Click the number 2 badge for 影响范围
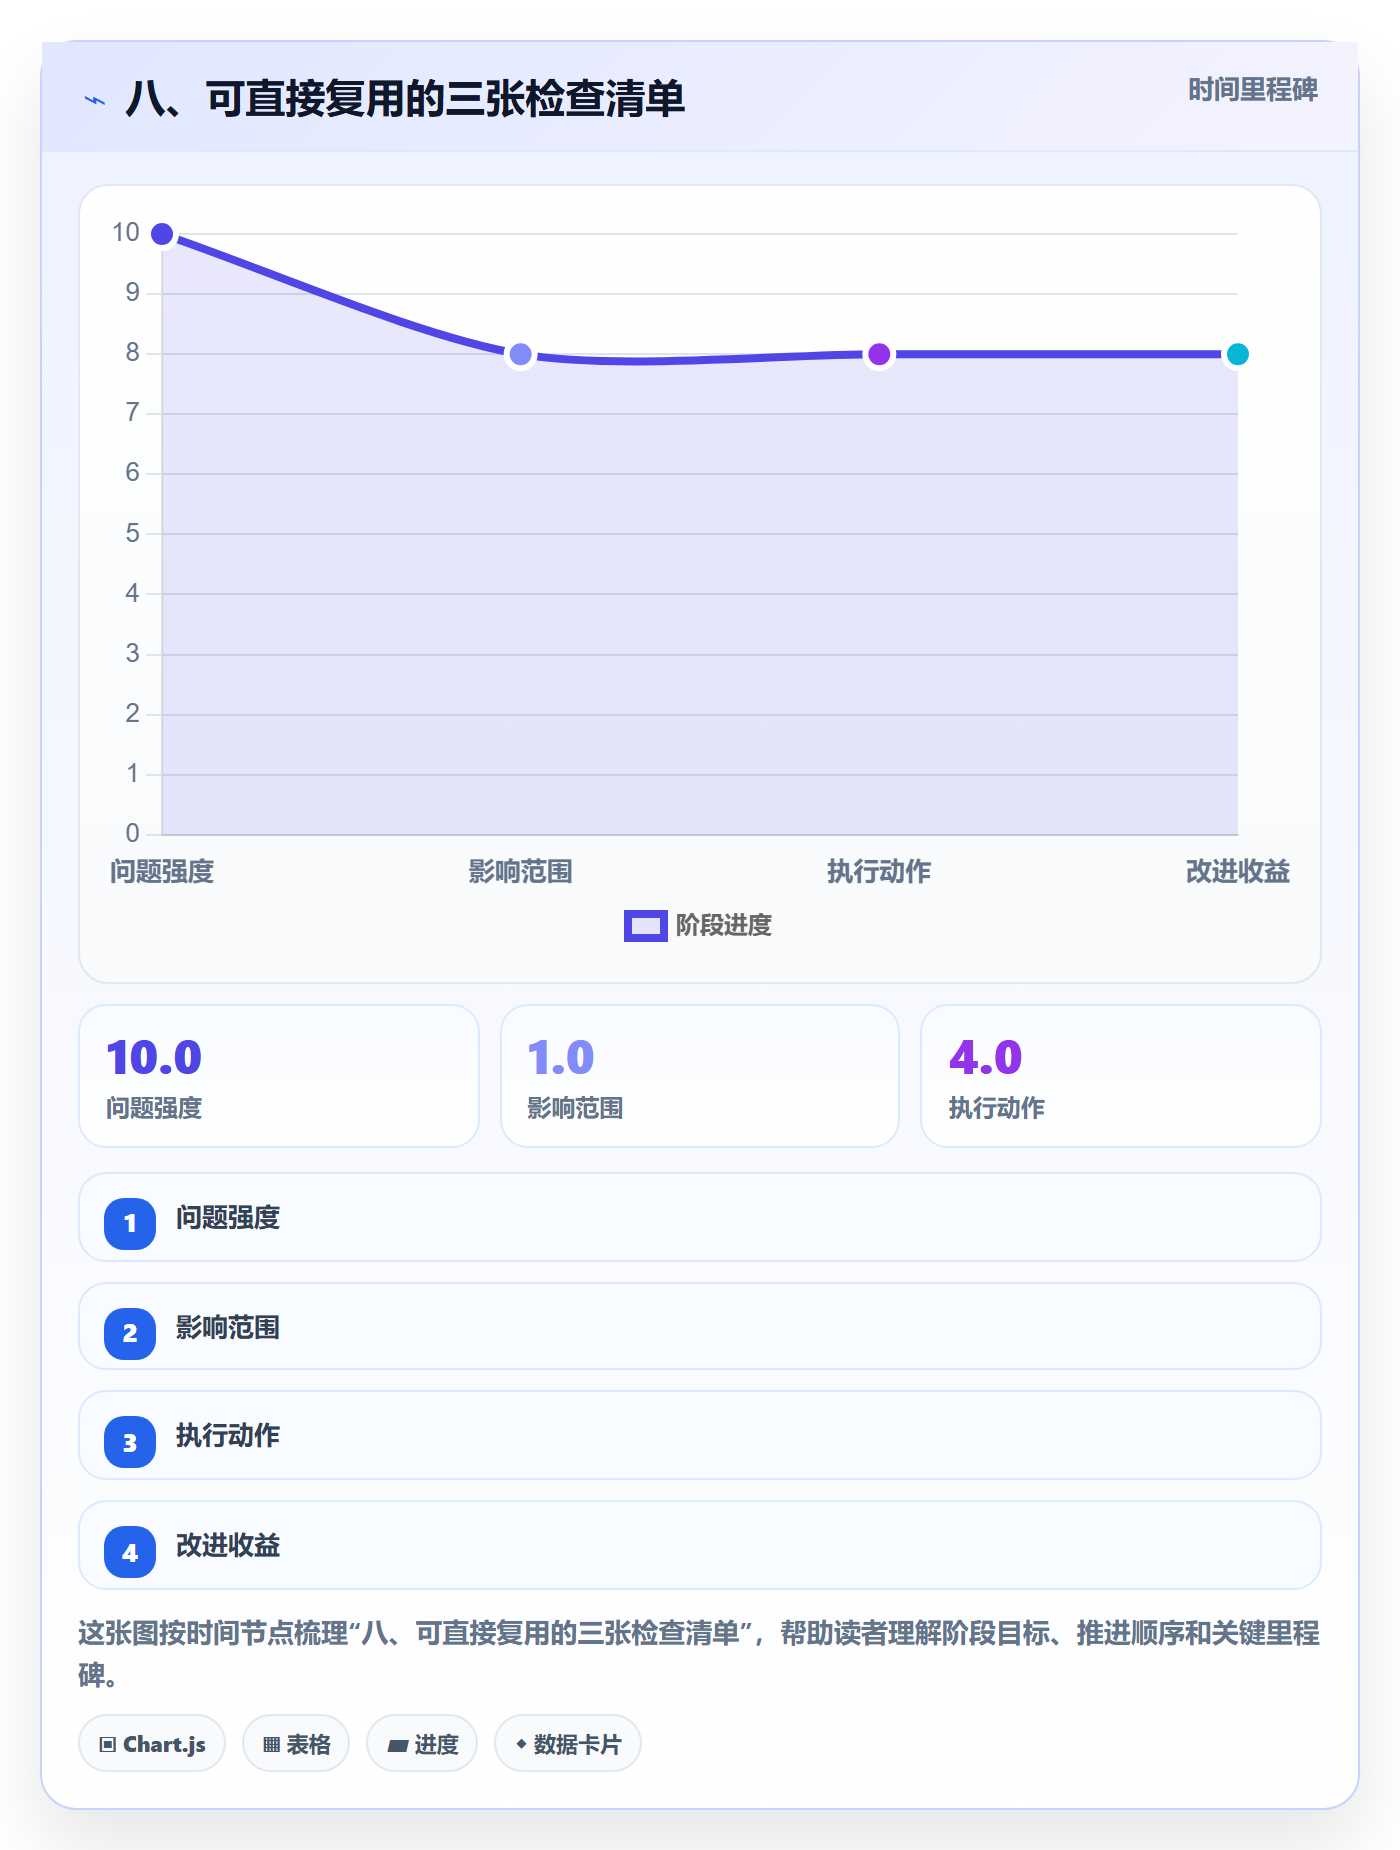The height and width of the screenshot is (1850, 1400). coord(130,1333)
